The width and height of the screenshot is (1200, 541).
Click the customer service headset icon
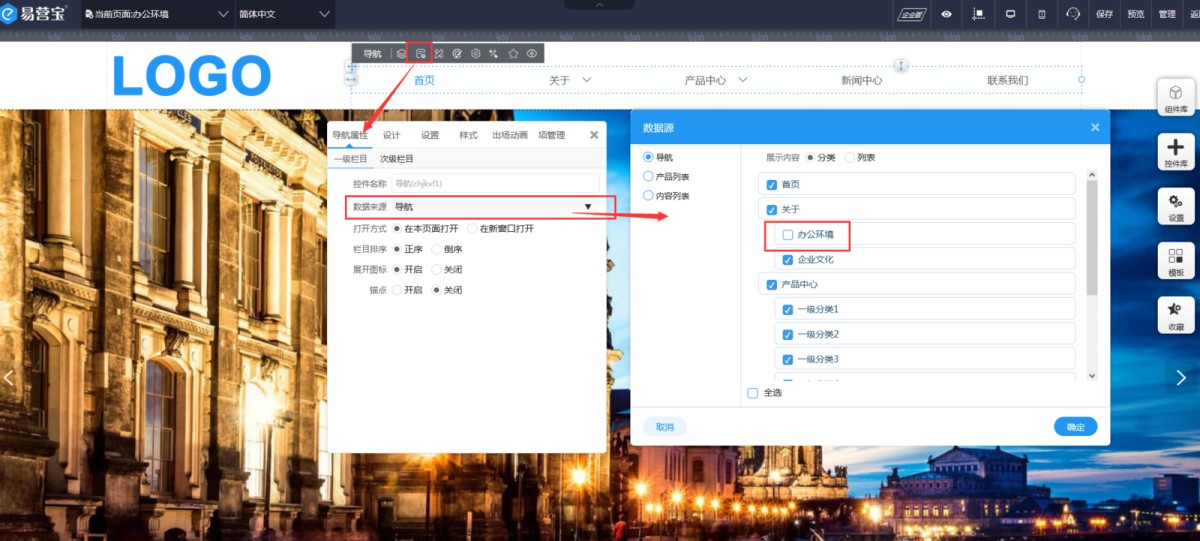pyautogui.click(x=1073, y=14)
